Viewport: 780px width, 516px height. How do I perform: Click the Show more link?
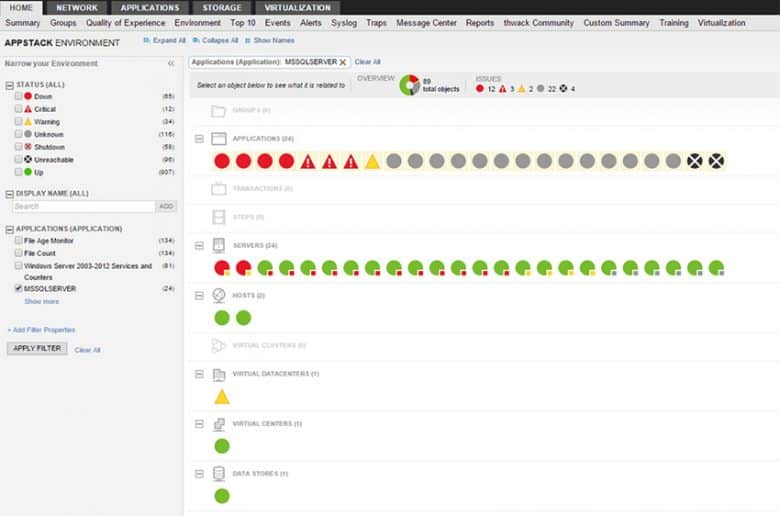41,302
